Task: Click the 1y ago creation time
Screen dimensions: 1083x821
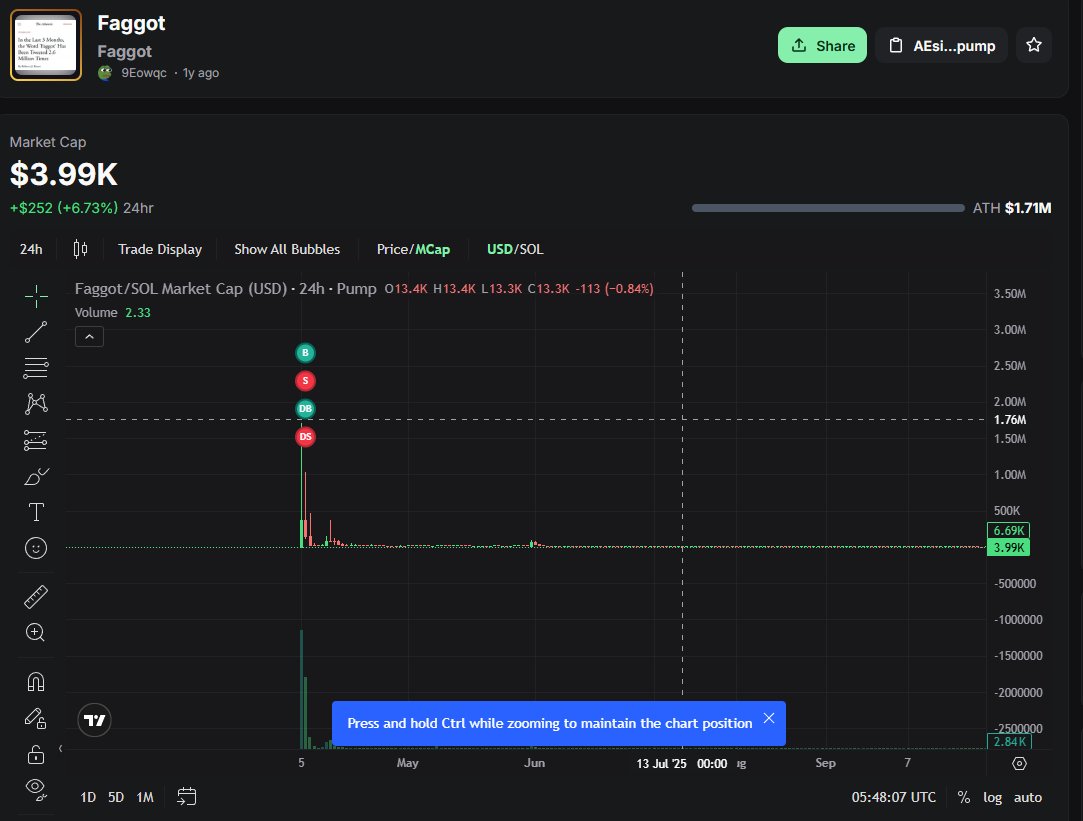Action: click(200, 73)
